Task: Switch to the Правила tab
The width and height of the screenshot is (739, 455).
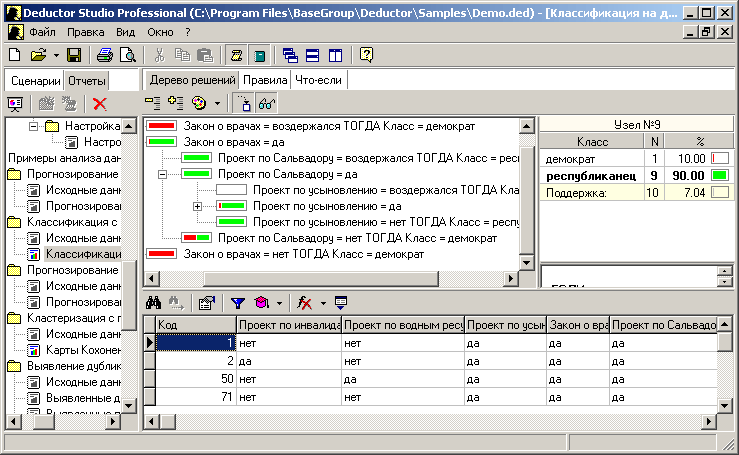Action: [x=266, y=80]
